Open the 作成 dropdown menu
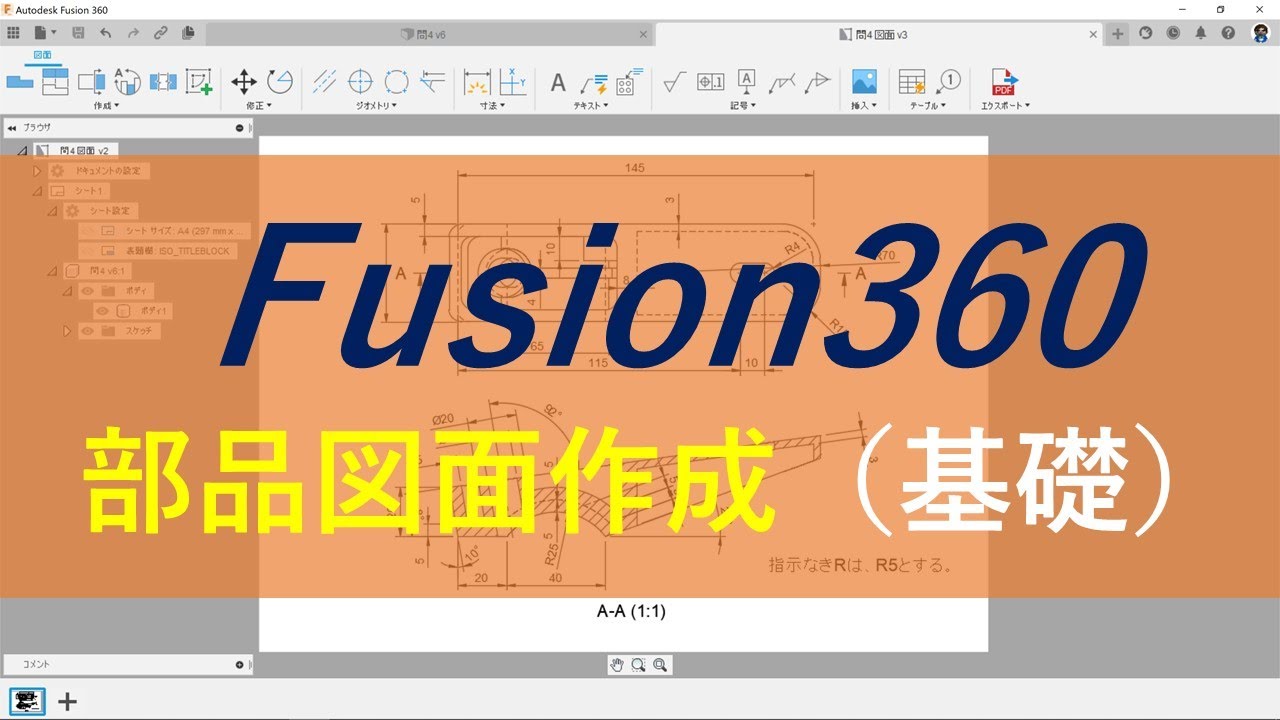This screenshot has width=1280, height=720. pyautogui.click(x=107, y=105)
